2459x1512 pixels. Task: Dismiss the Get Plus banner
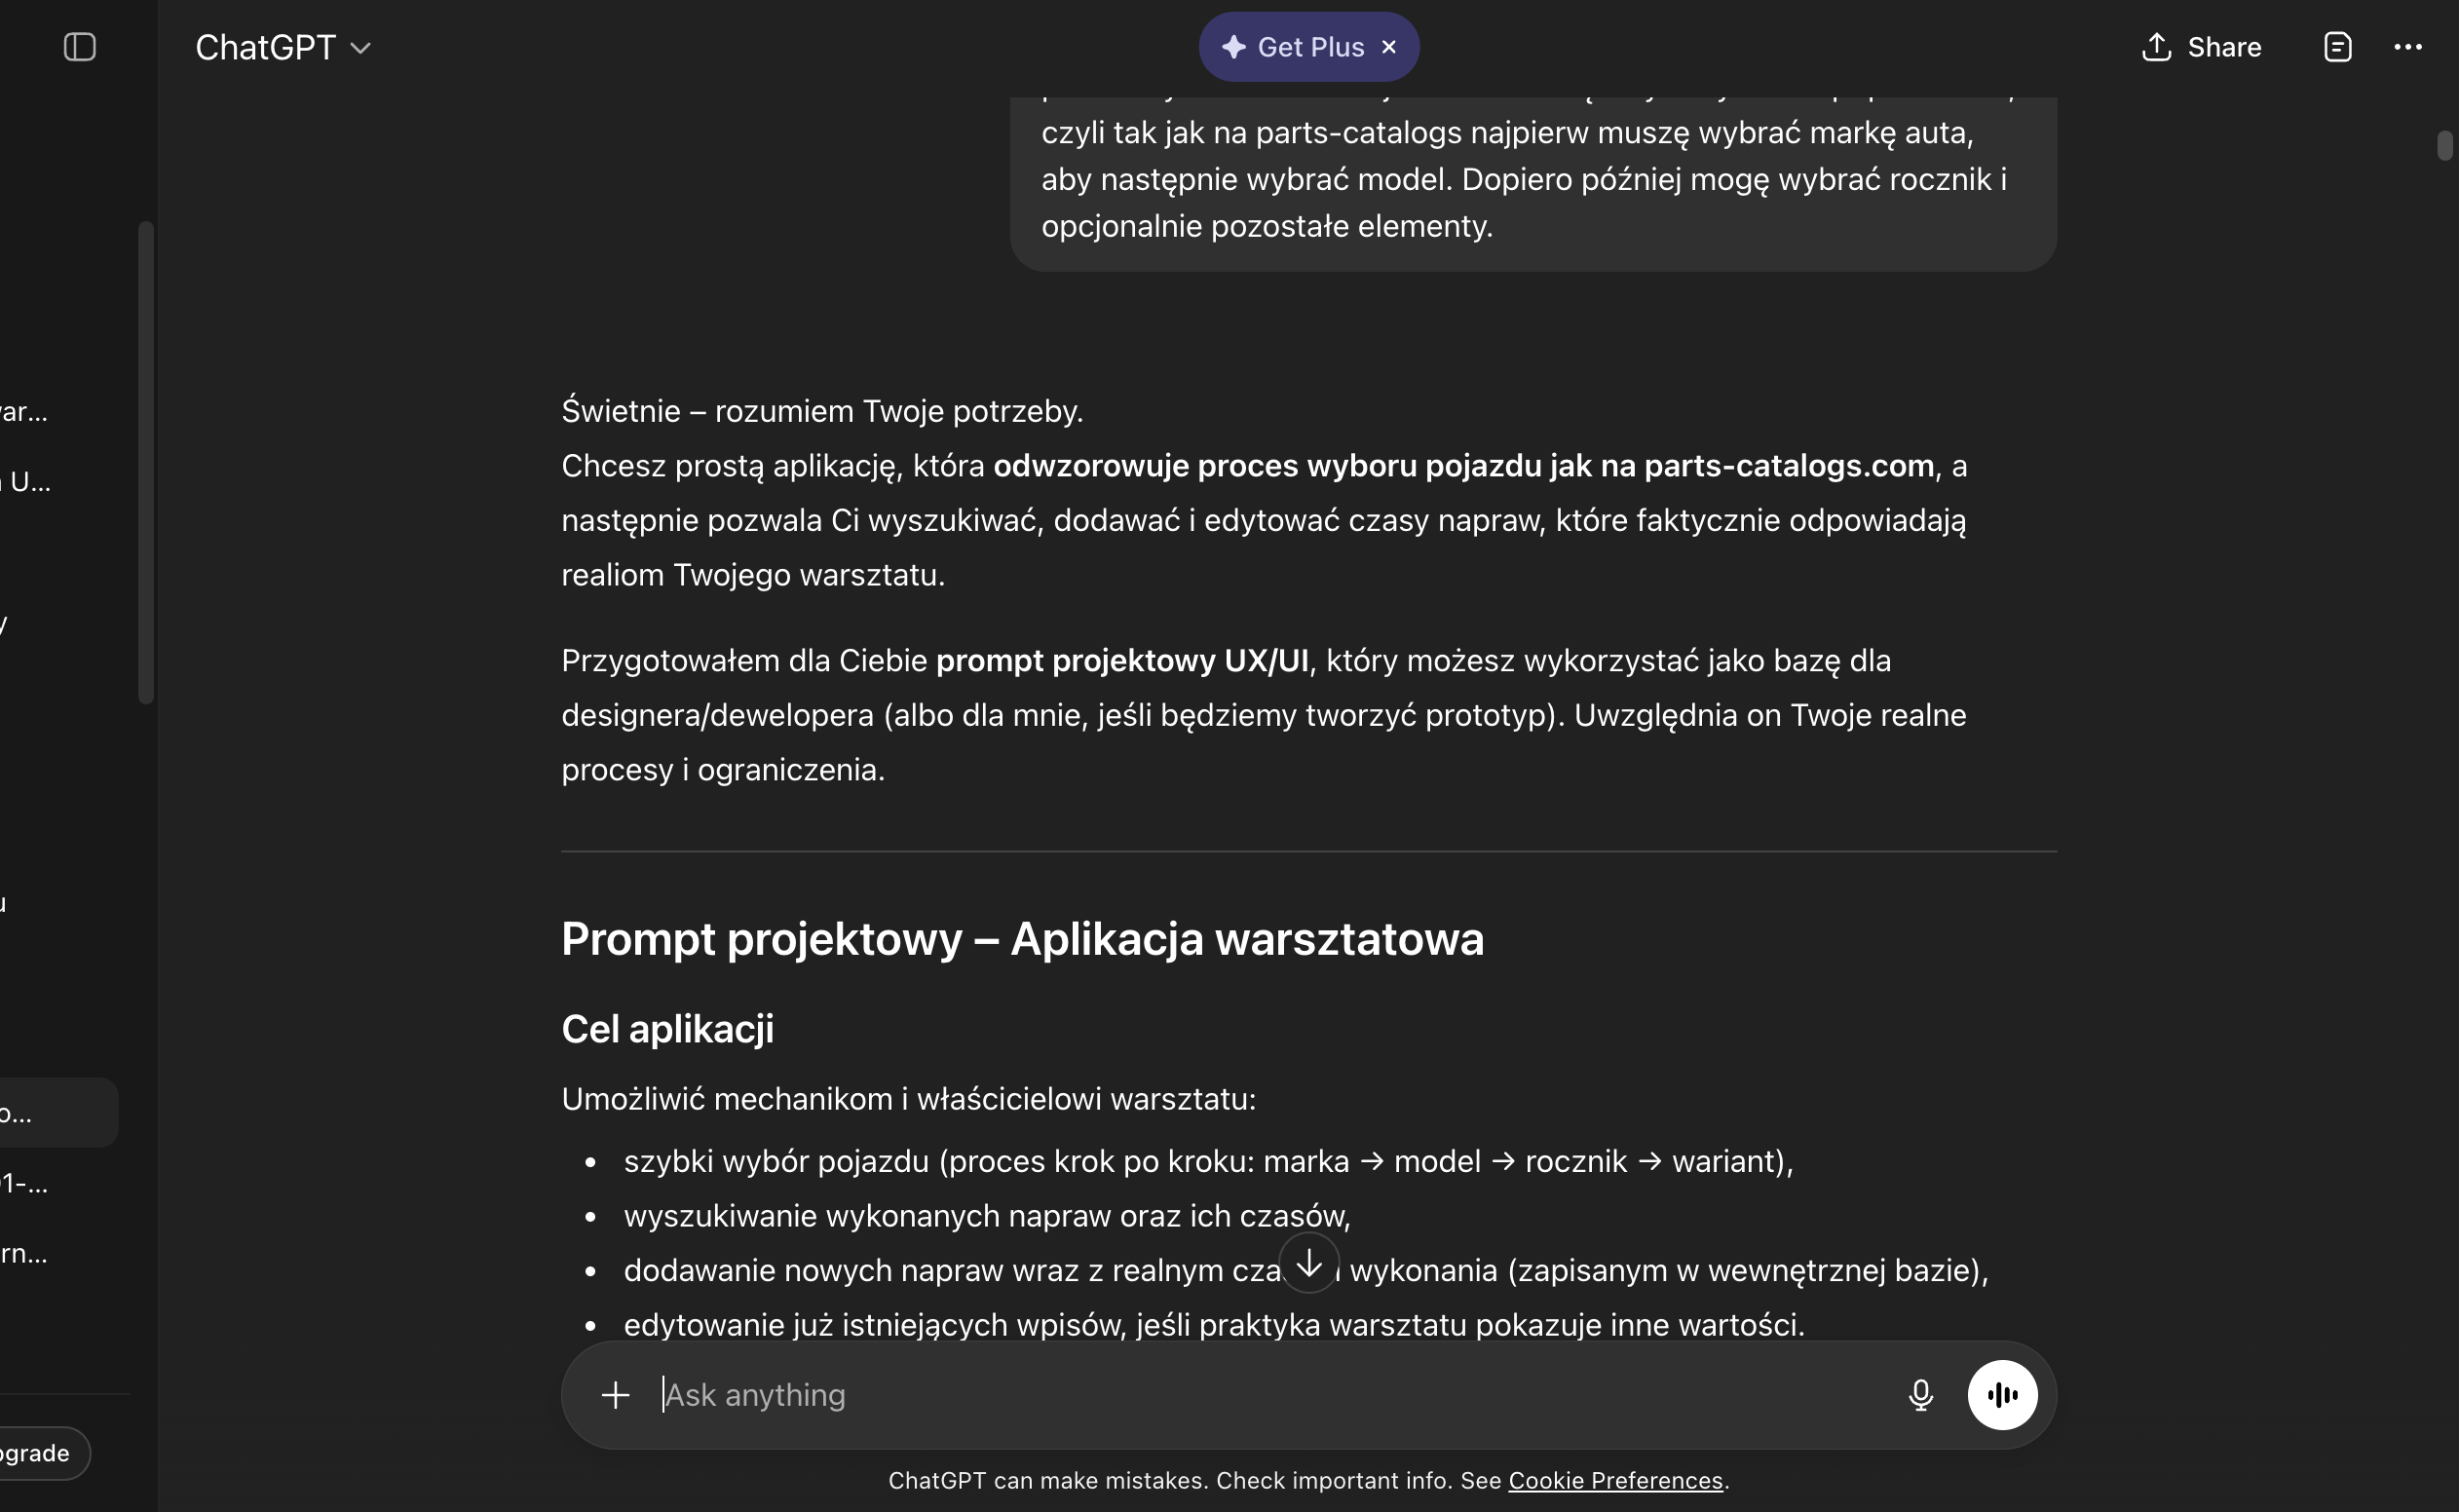point(1388,47)
